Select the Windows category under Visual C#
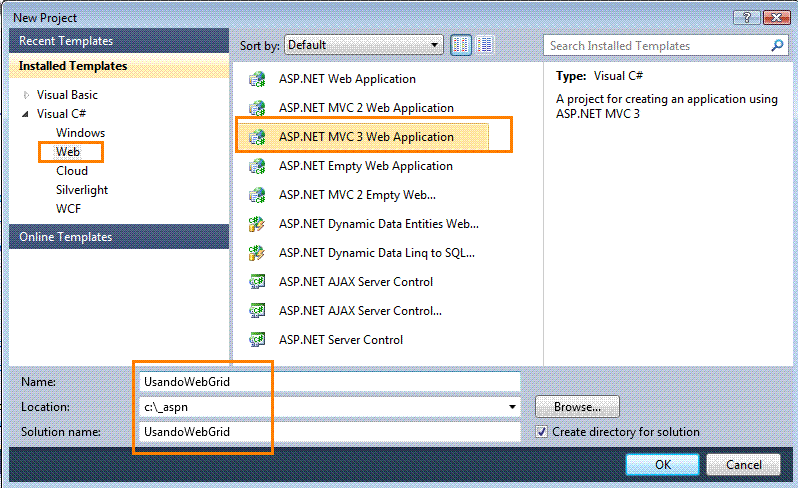The height and width of the screenshot is (488, 798). pyautogui.click(x=80, y=133)
